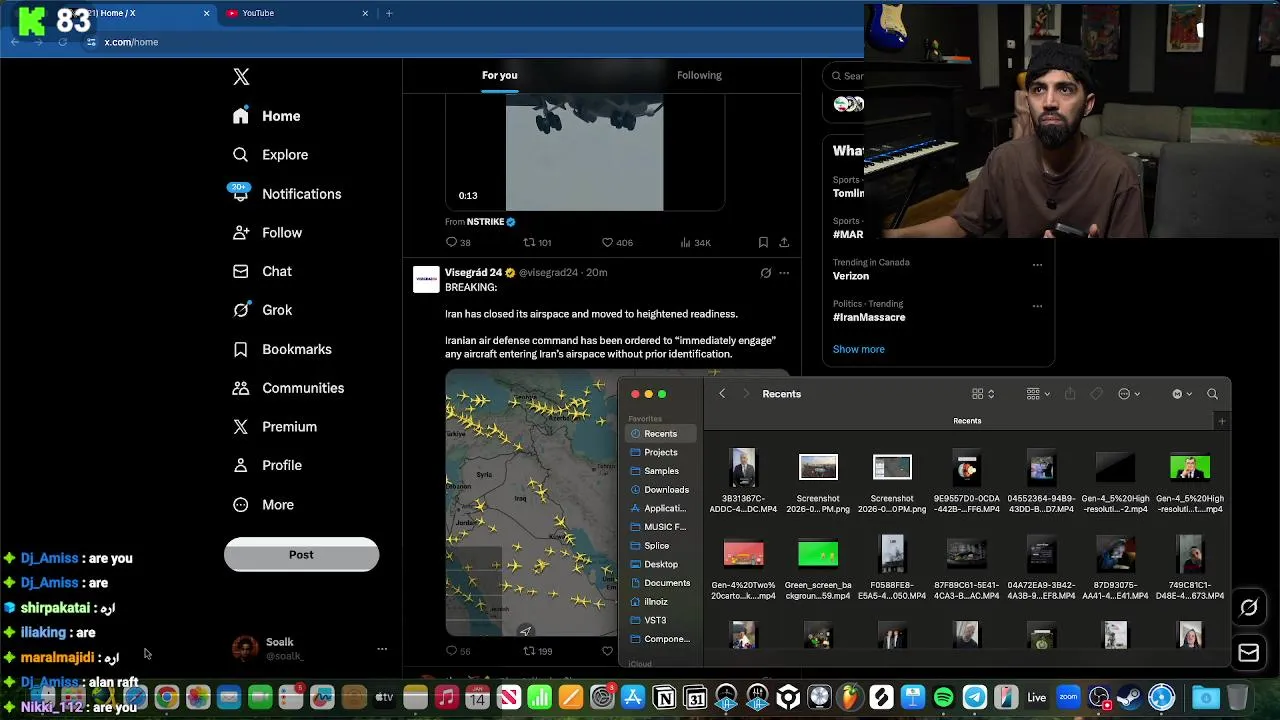The height and width of the screenshot is (720, 1280).
Task: Click the X search field
Action: (x=846, y=76)
